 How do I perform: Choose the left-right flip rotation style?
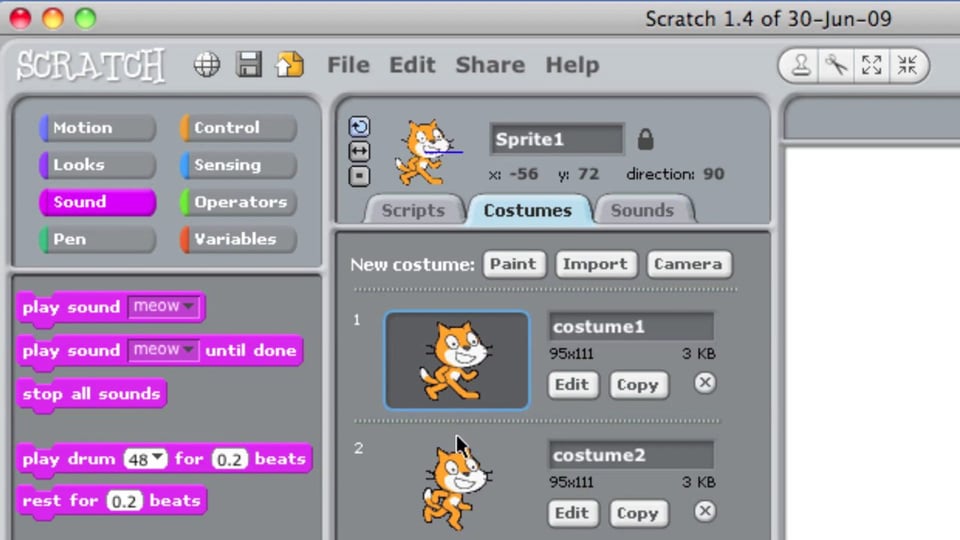coord(359,151)
